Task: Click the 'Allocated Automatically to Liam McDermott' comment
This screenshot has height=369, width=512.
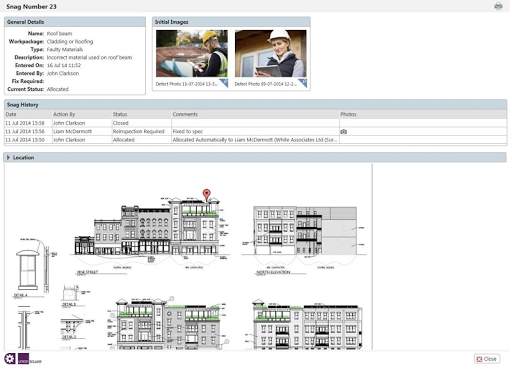Action: 255,140
